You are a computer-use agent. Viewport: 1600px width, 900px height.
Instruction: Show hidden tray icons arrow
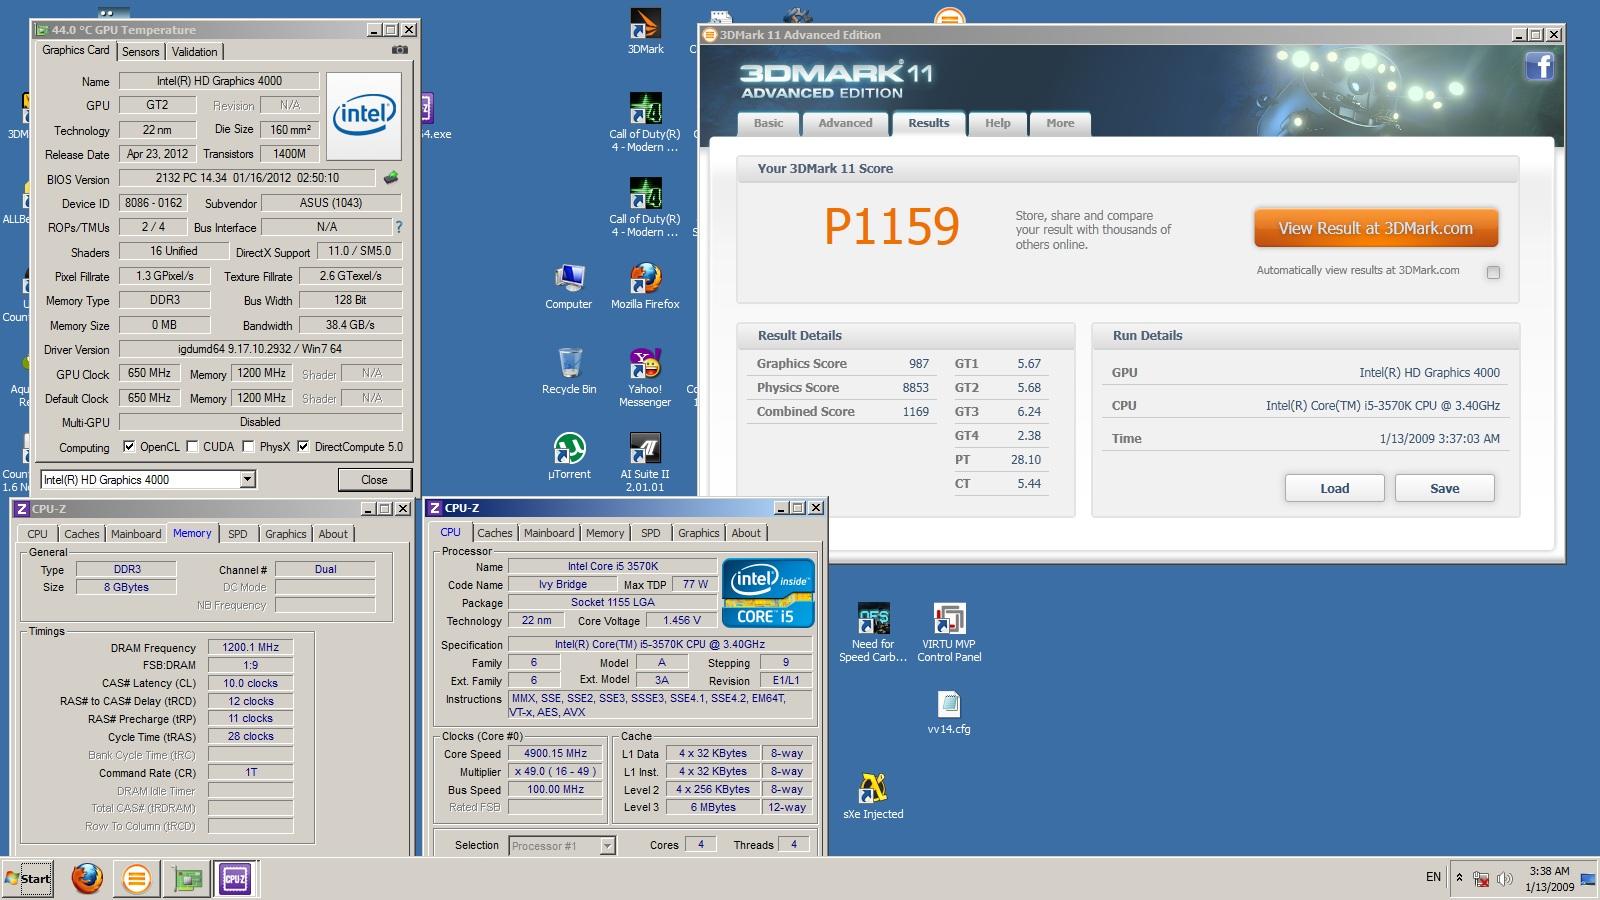1459,878
